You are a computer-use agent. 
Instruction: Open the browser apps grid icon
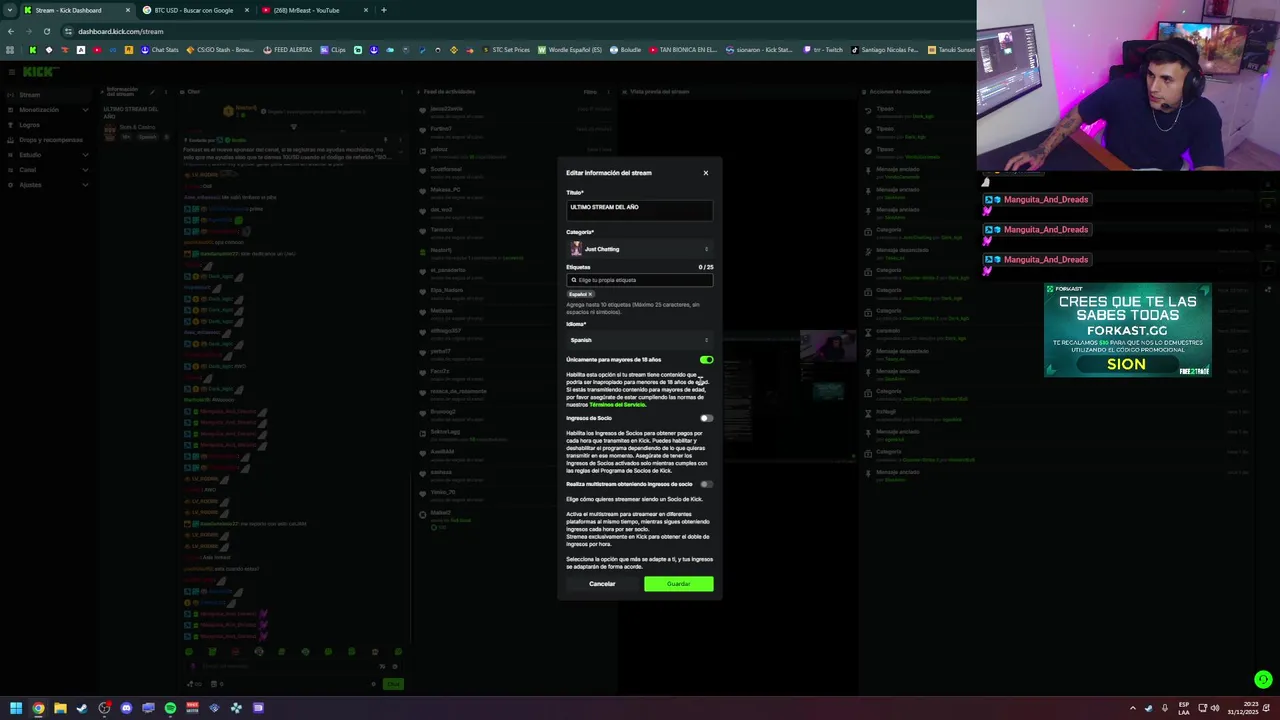point(10,49)
